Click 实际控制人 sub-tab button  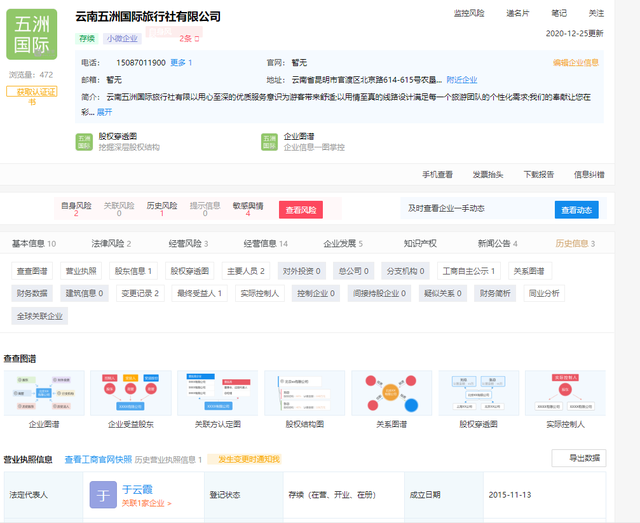(260, 293)
